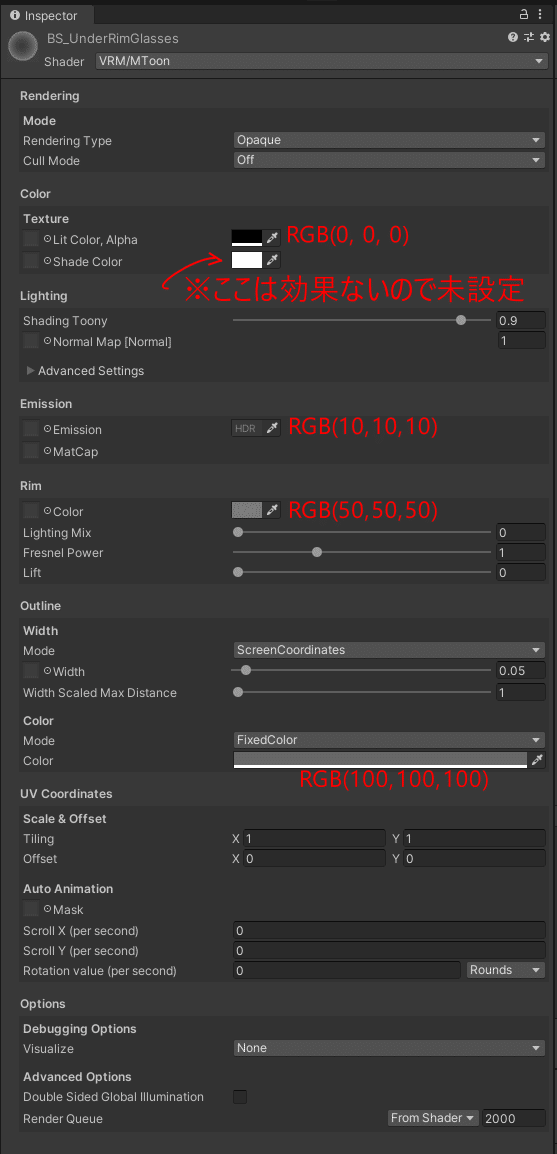Open the Inspector panel three-dot menu
This screenshot has width=557, height=1154.
point(543,14)
